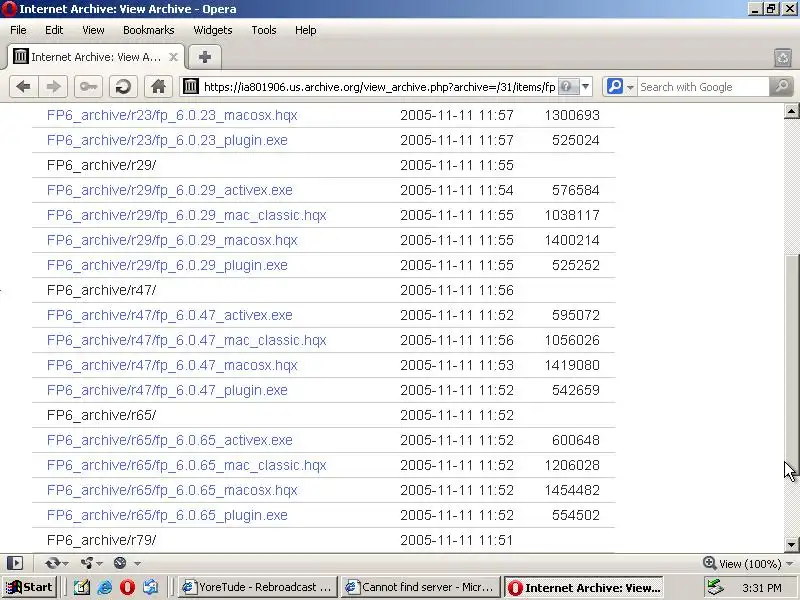Open link fp_6.0.65_activex.exe
This screenshot has width=800, height=600.
click(170, 440)
